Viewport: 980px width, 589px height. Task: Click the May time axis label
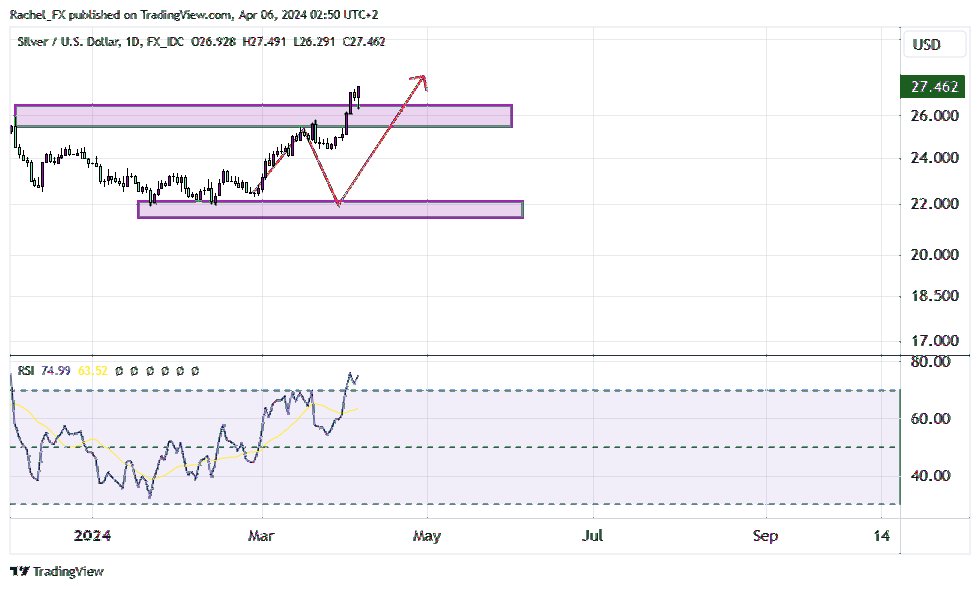click(427, 536)
